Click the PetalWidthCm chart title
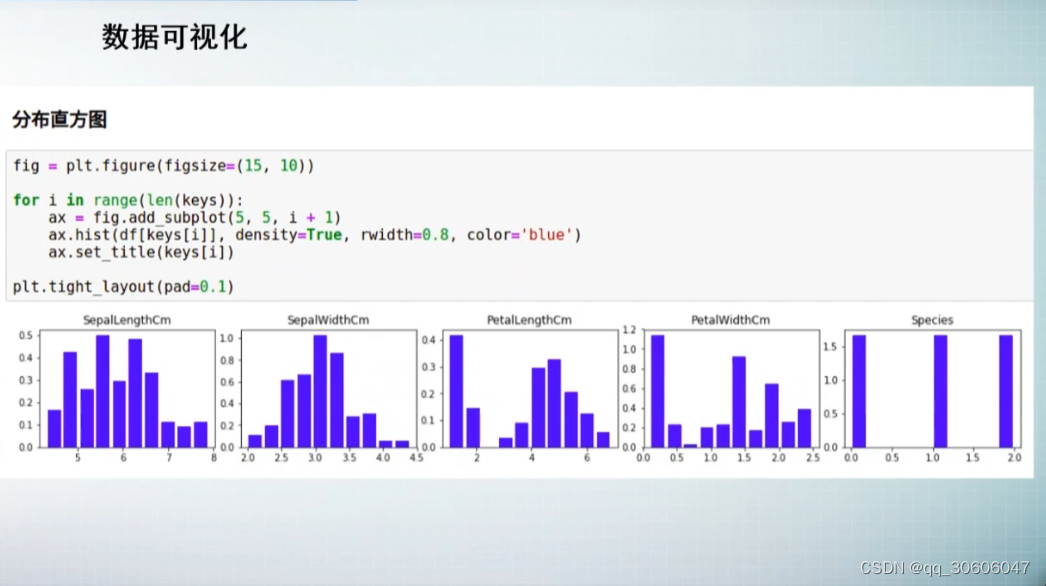 click(730, 320)
